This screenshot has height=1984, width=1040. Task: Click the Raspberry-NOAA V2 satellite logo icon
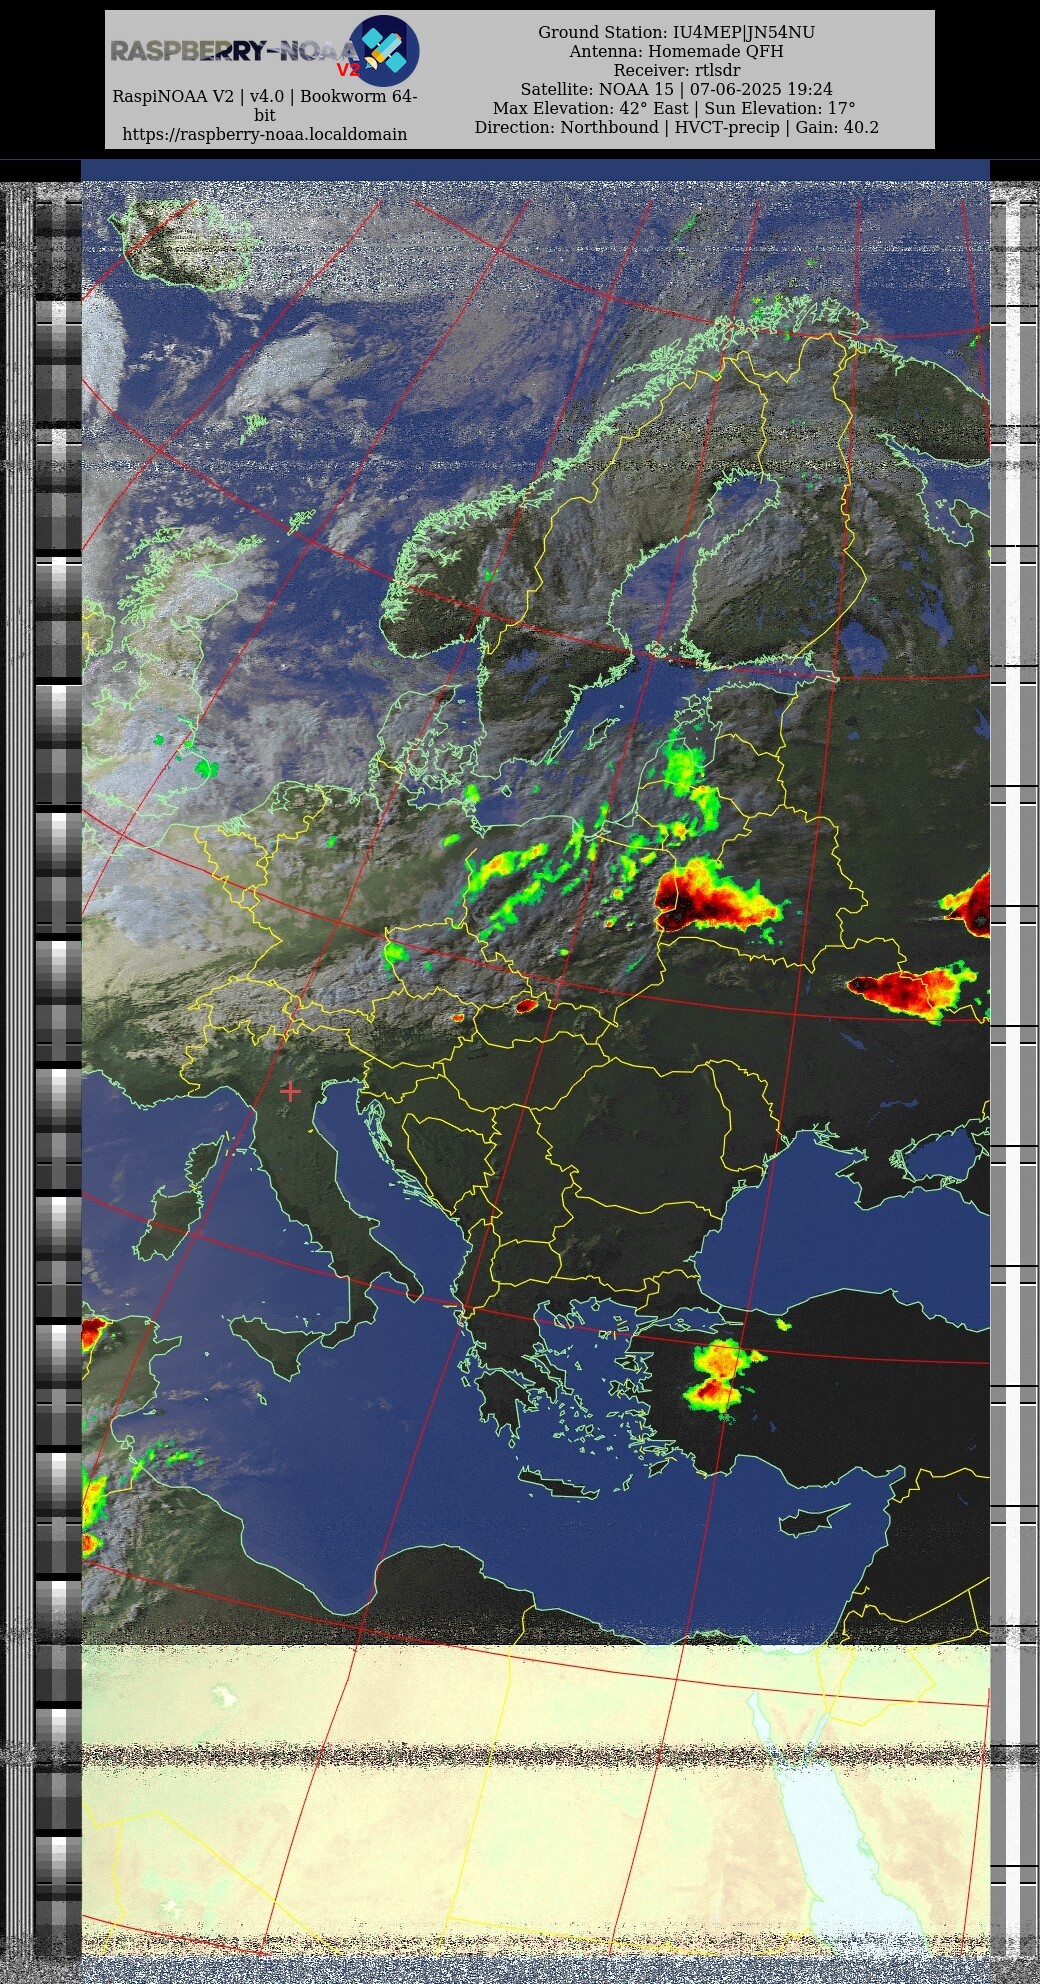coord(384,50)
